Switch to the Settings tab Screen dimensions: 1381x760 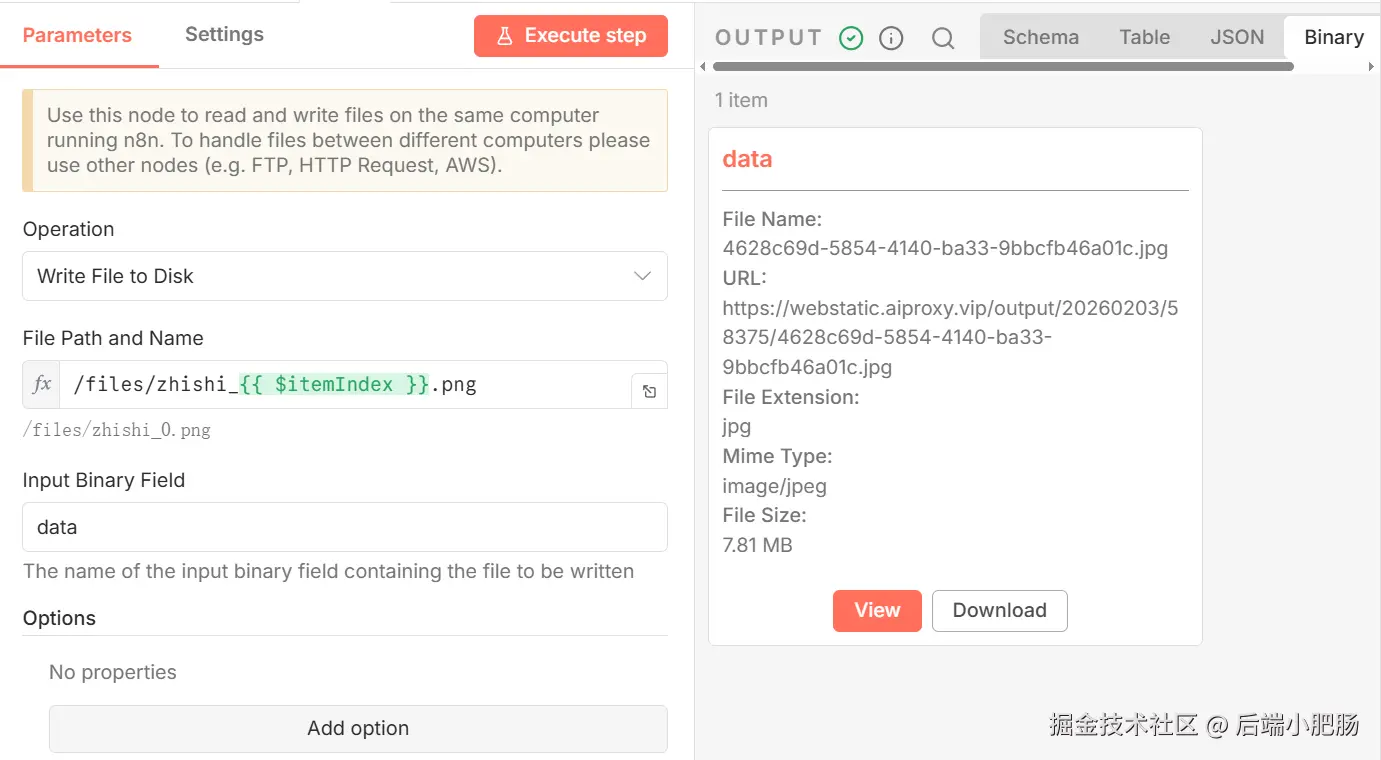224,34
